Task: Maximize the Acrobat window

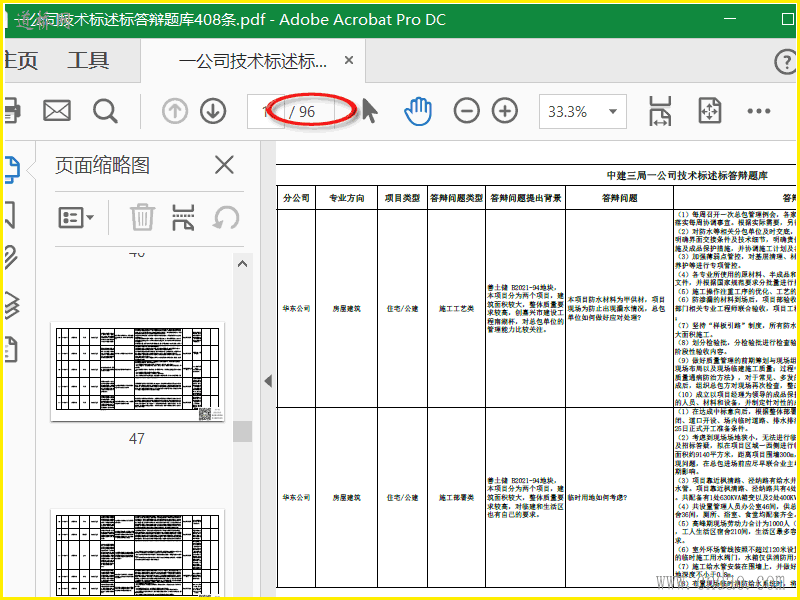Action: (787, 19)
